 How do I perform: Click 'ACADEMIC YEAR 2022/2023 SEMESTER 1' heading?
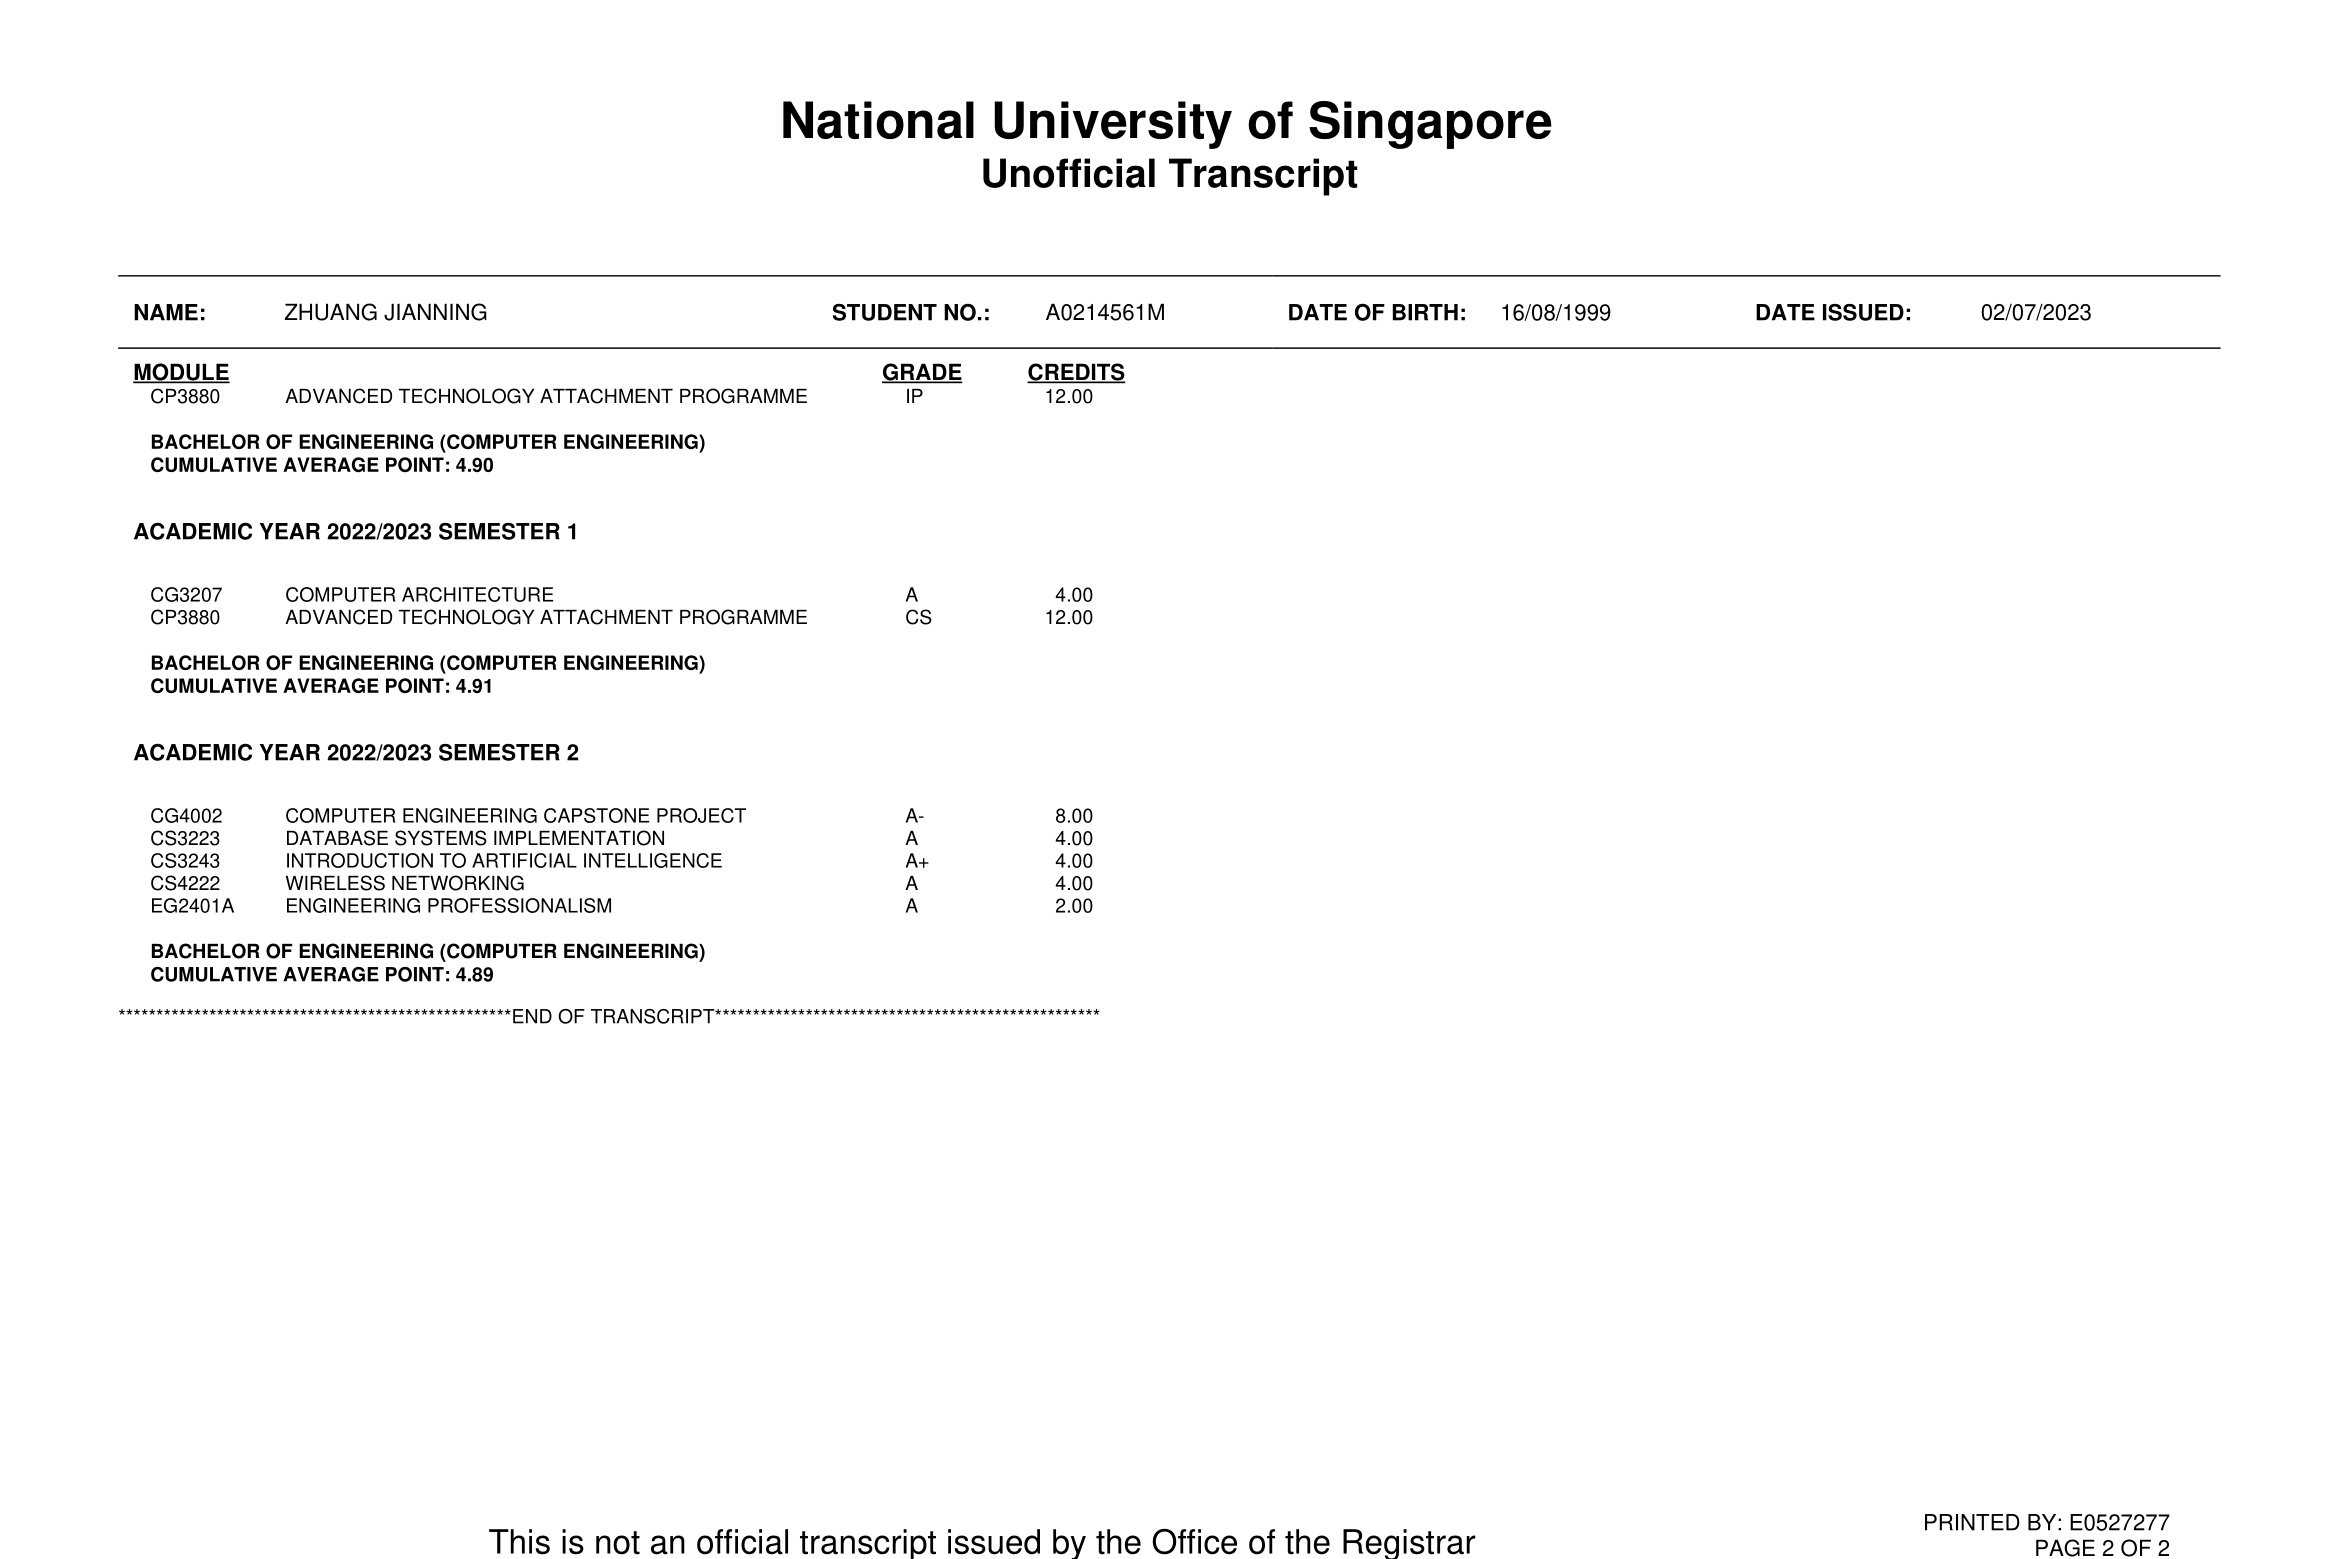356,532
